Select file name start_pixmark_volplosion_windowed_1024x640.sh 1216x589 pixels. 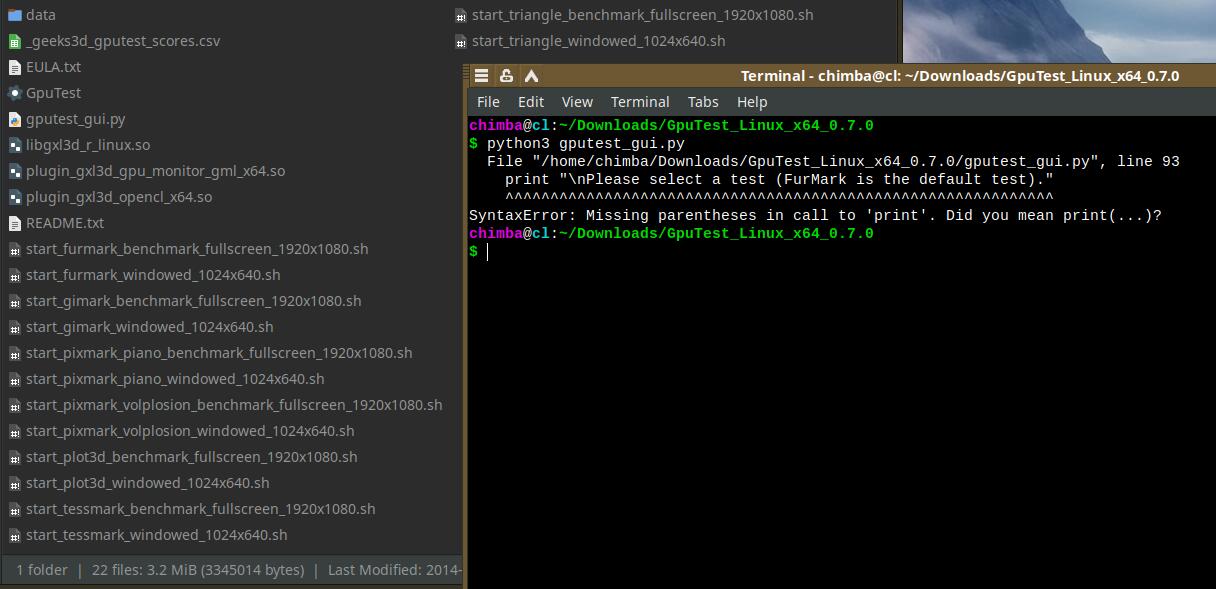pos(190,431)
